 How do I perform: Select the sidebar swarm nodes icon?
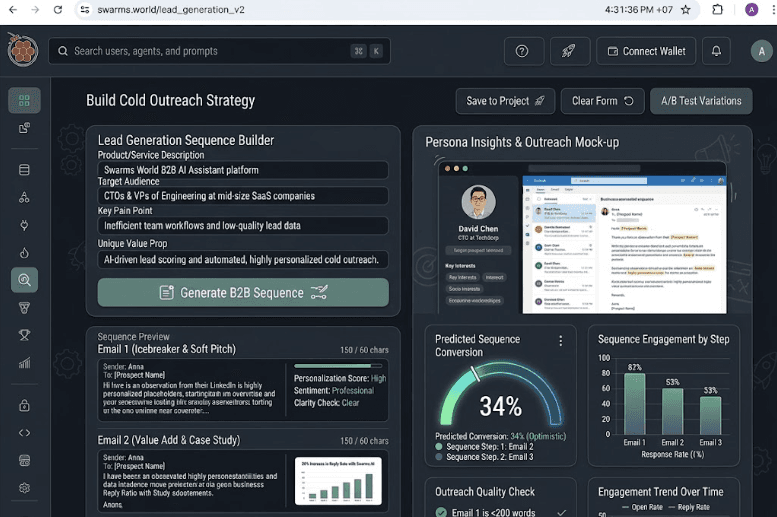[x=24, y=198]
